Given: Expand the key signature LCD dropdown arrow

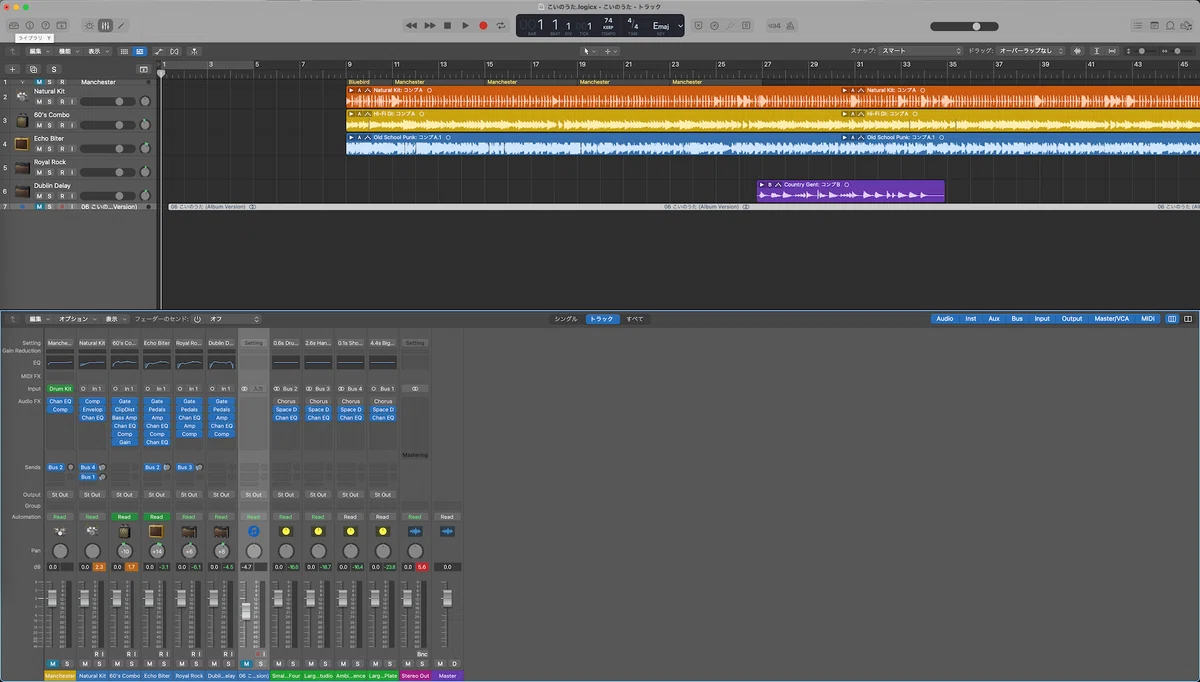Looking at the screenshot, I should tap(681, 25).
